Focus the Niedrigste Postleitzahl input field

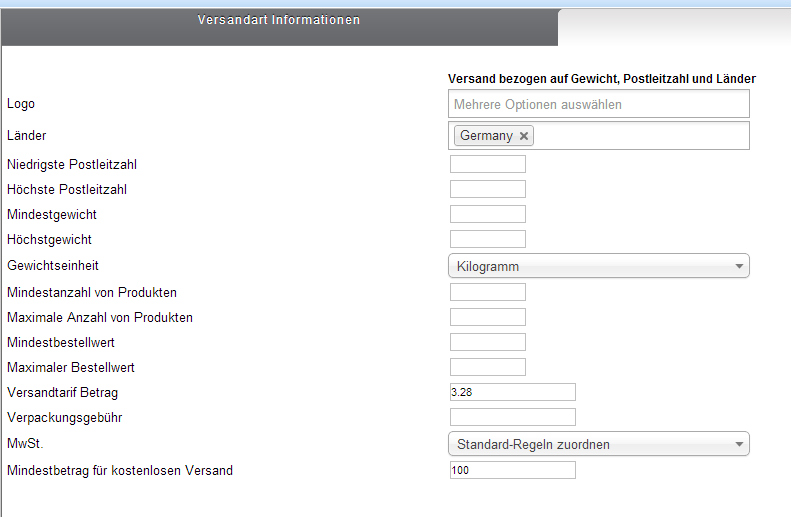[487, 164]
